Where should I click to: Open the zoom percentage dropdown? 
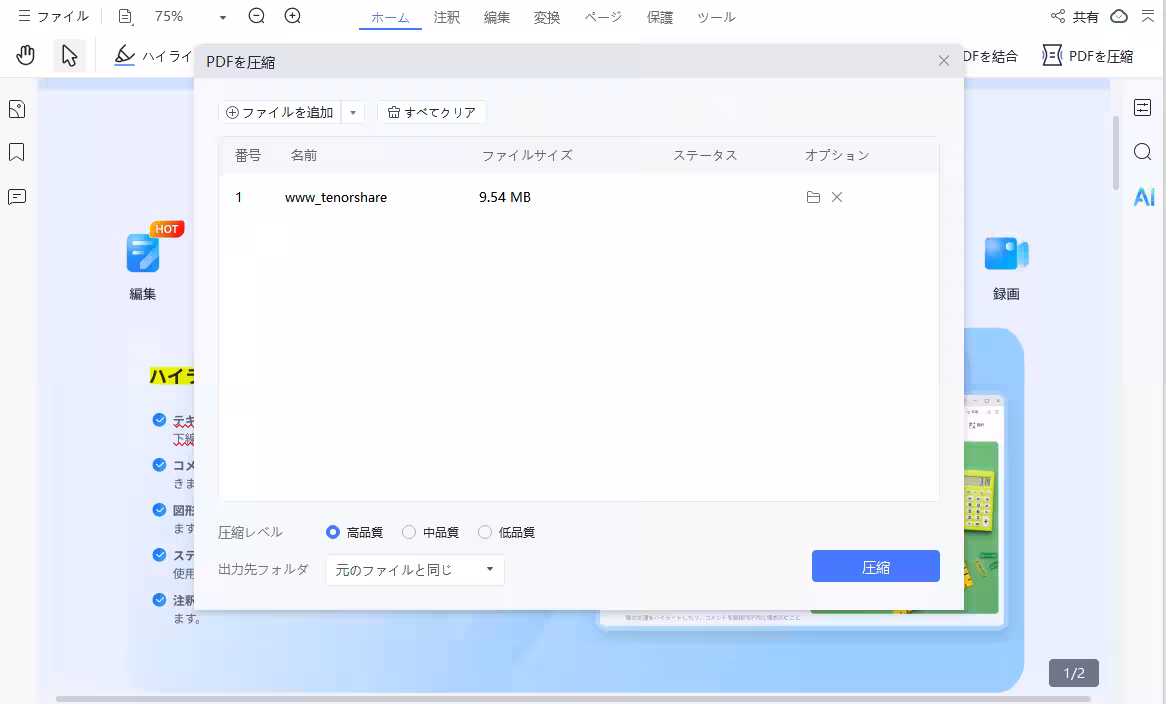tap(222, 16)
